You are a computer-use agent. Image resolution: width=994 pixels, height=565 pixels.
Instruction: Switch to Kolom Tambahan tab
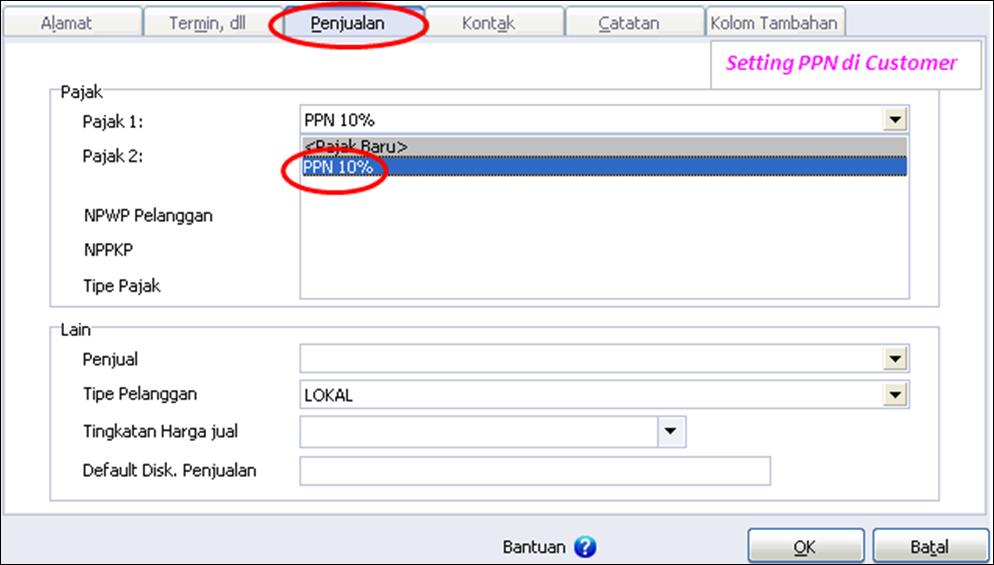pos(775,23)
